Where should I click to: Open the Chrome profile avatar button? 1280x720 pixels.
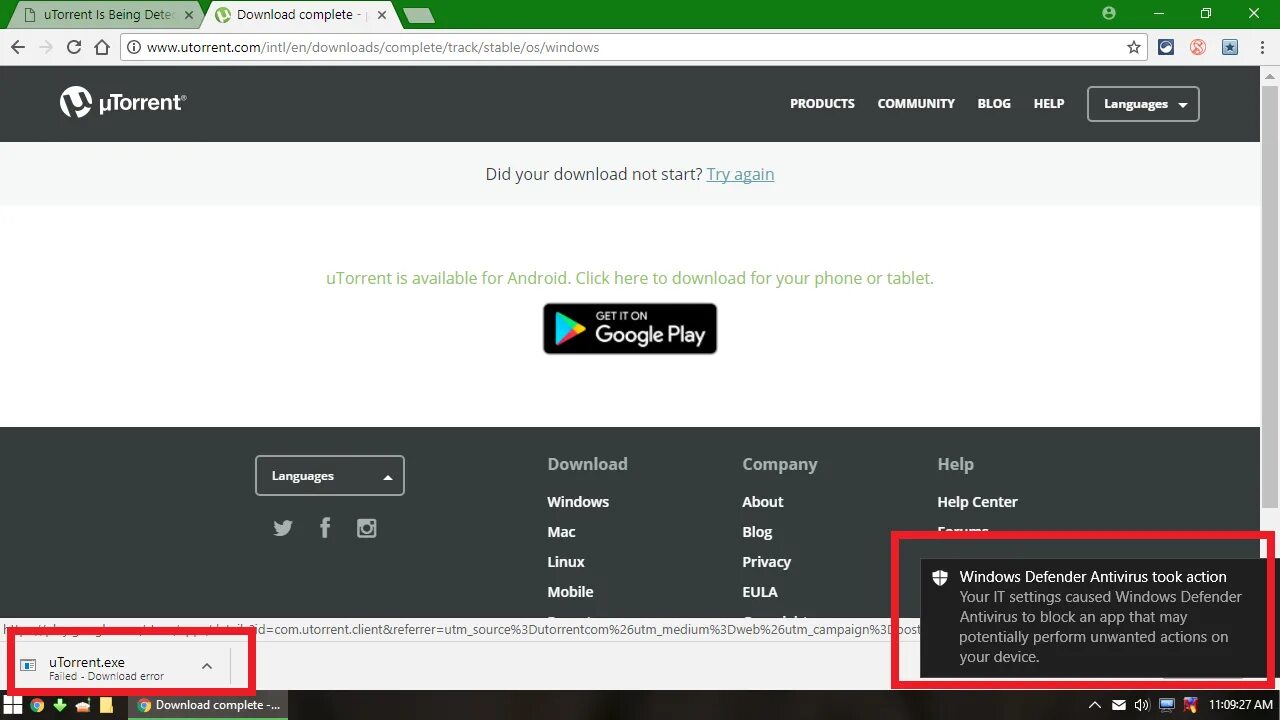[x=1108, y=13]
